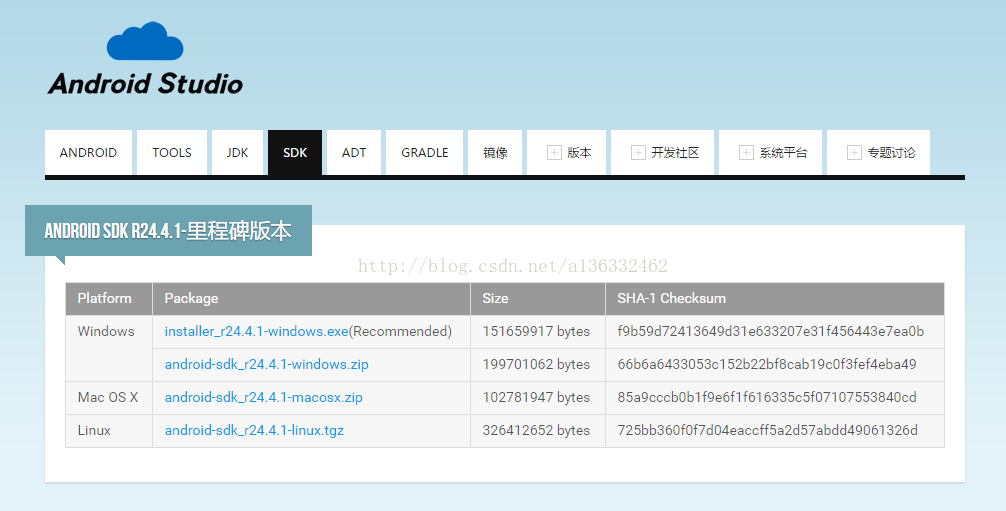1006x511 pixels.
Task: Switch to the GRADLE tab
Action: tap(425, 152)
